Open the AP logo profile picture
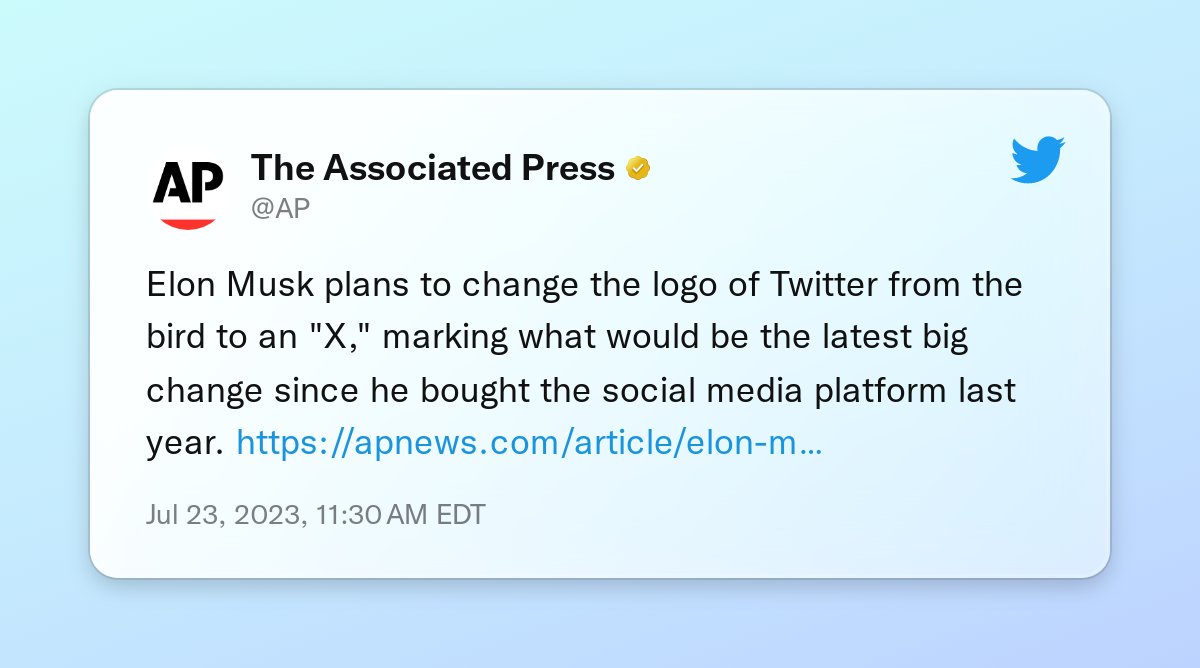 (186, 191)
